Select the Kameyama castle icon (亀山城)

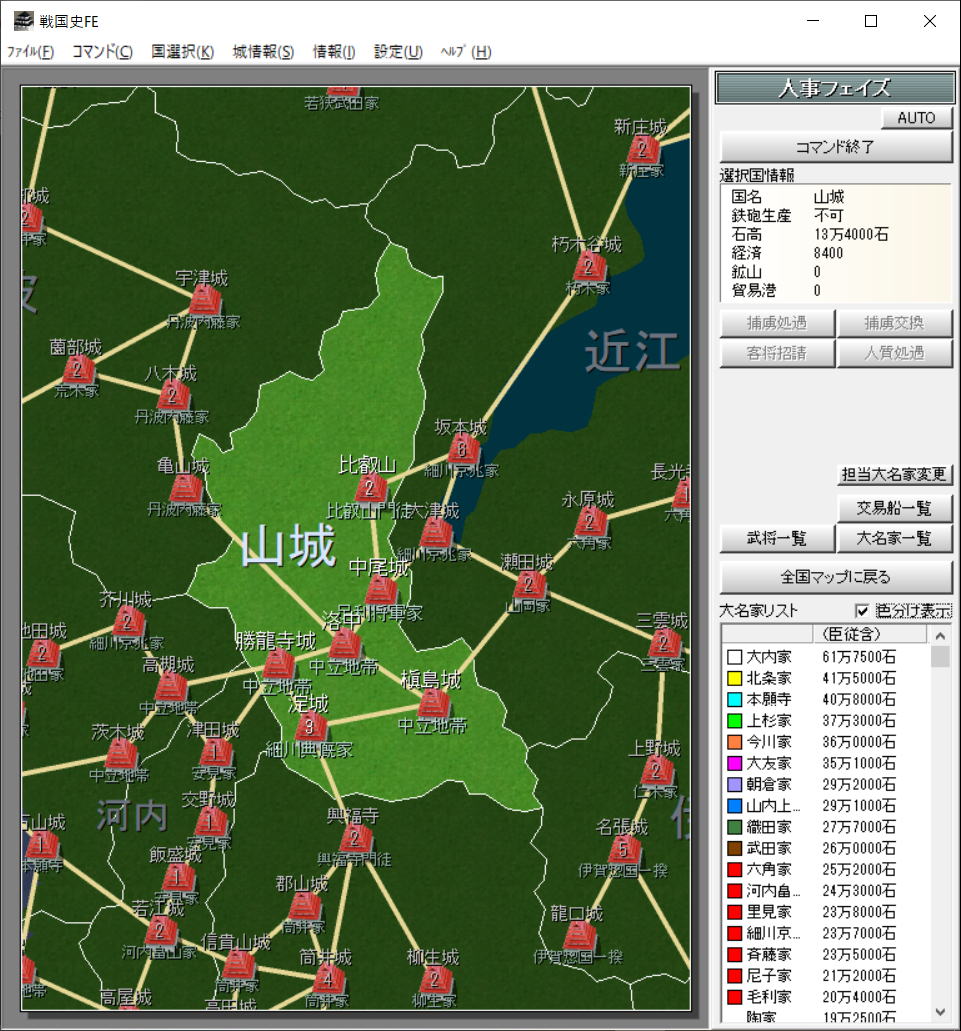pyautogui.click(x=185, y=490)
